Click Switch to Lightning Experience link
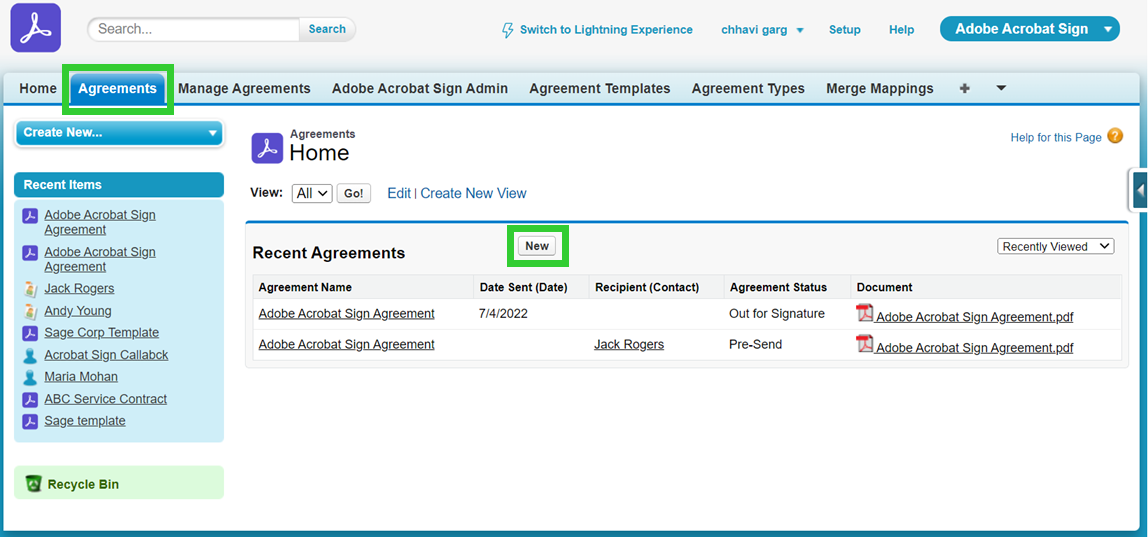Viewport: 1148px width, 537px height. coord(606,30)
